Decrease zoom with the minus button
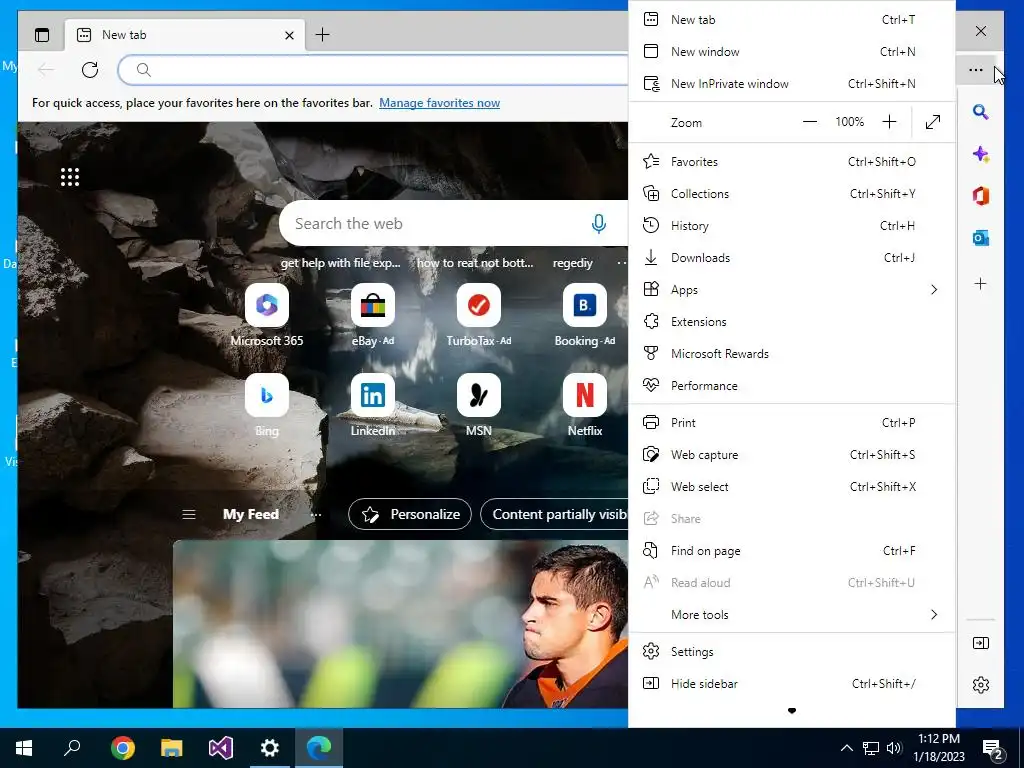The image size is (1024, 768). 810,122
